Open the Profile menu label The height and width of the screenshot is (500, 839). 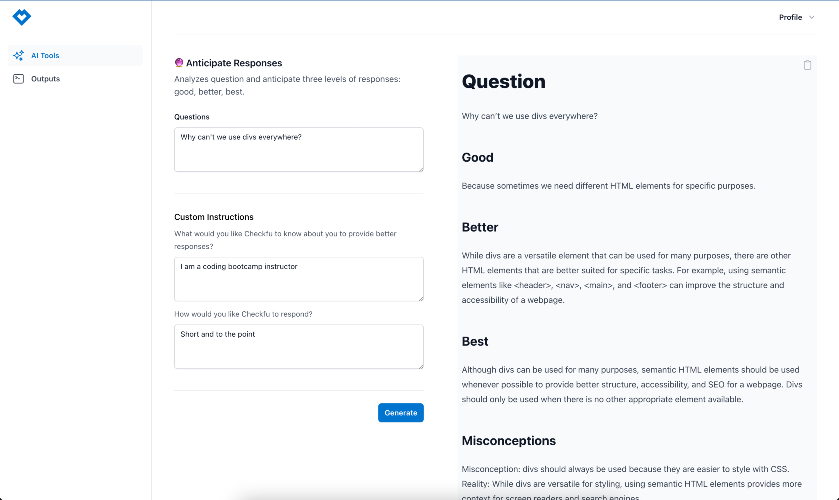coord(790,18)
